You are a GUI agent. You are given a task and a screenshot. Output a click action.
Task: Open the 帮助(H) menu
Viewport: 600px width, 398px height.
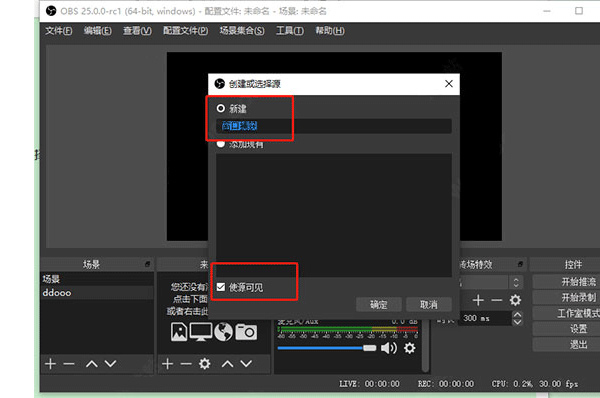(x=330, y=31)
